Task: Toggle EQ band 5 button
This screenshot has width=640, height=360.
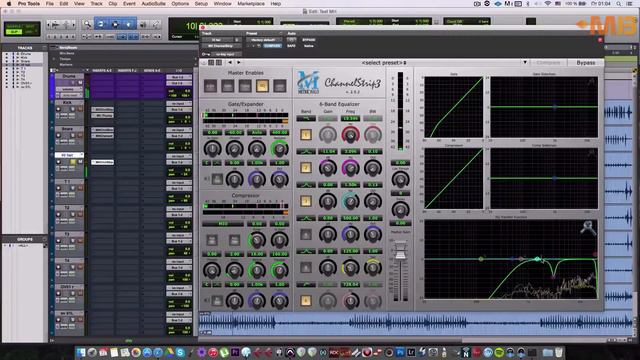Action: (x=306, y=267)
